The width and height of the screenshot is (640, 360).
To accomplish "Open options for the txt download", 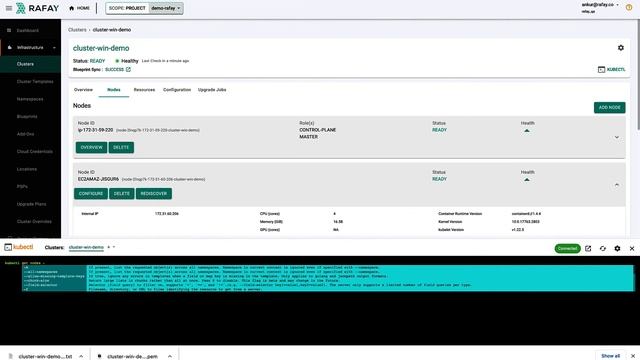I will tap(81, 356).
